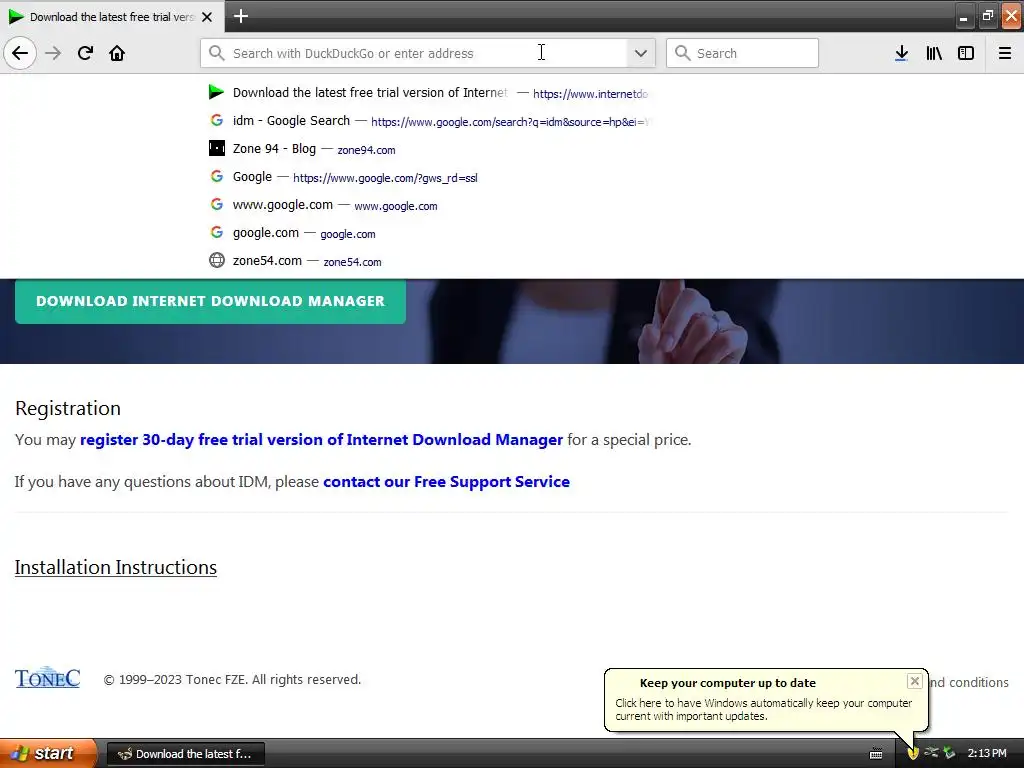Expand the address bar history dropdown

(641, 53)
